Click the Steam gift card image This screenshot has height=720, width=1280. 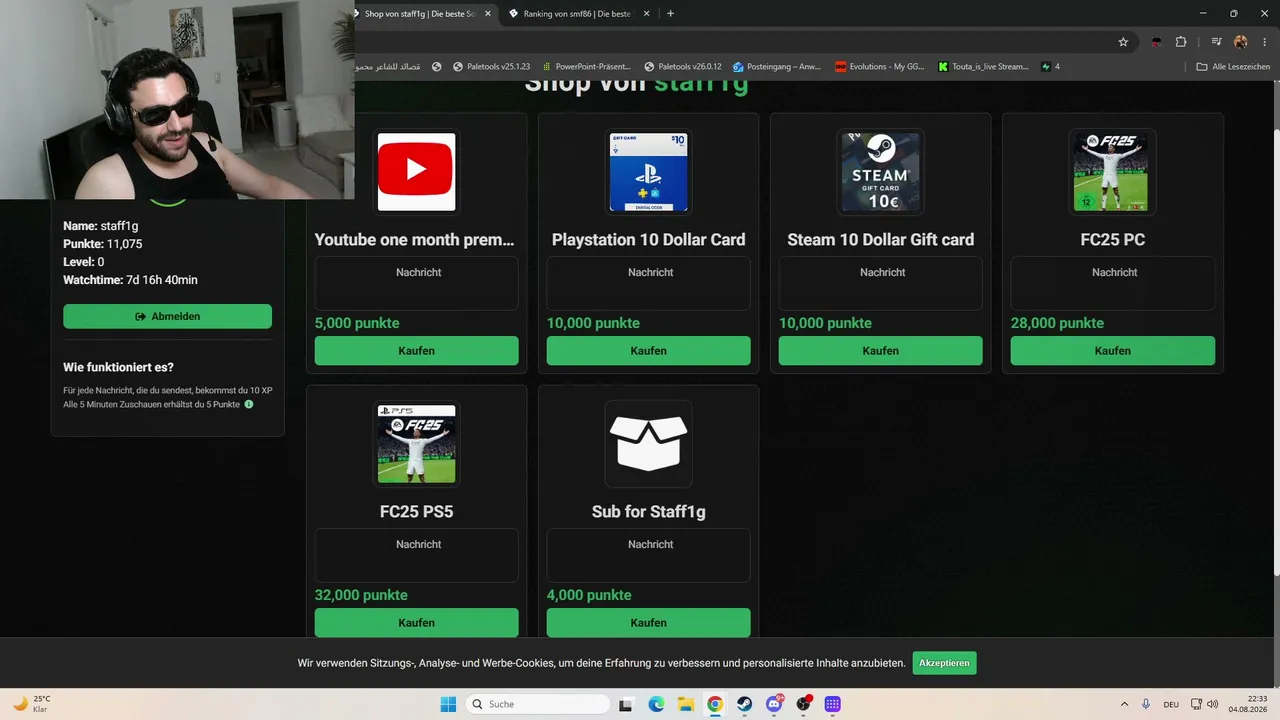(880, 171)
